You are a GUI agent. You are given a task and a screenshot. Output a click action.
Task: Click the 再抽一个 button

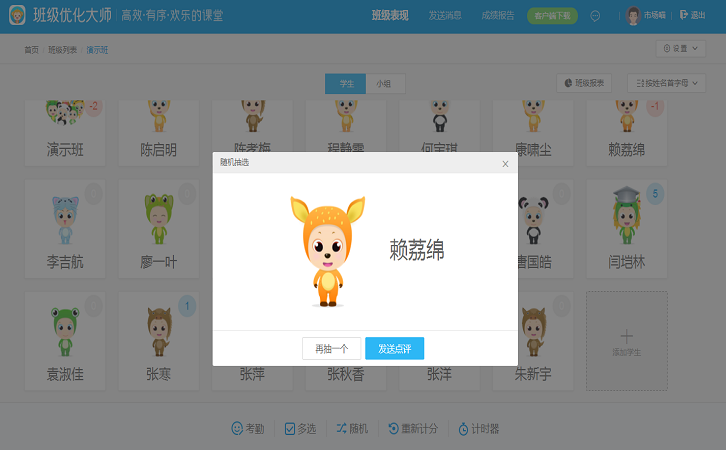click(331, 348)
